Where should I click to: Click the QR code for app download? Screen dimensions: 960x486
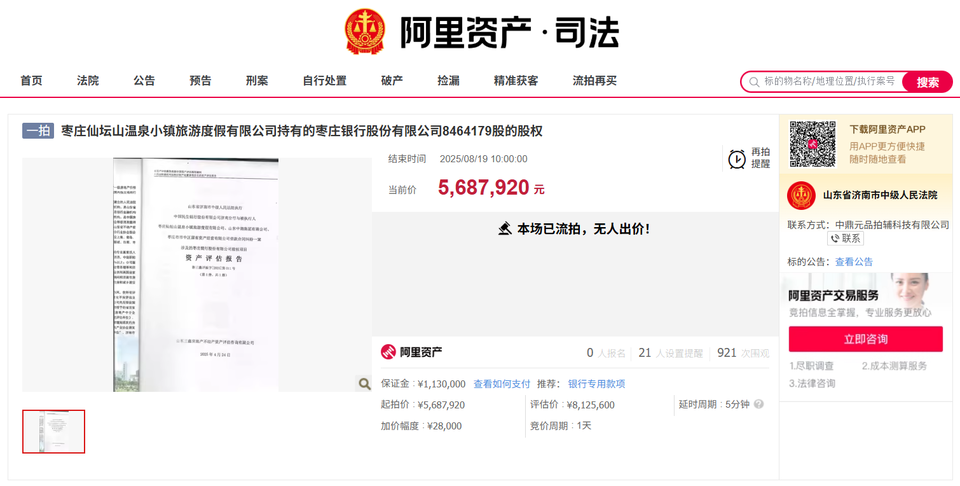(812, 144)
